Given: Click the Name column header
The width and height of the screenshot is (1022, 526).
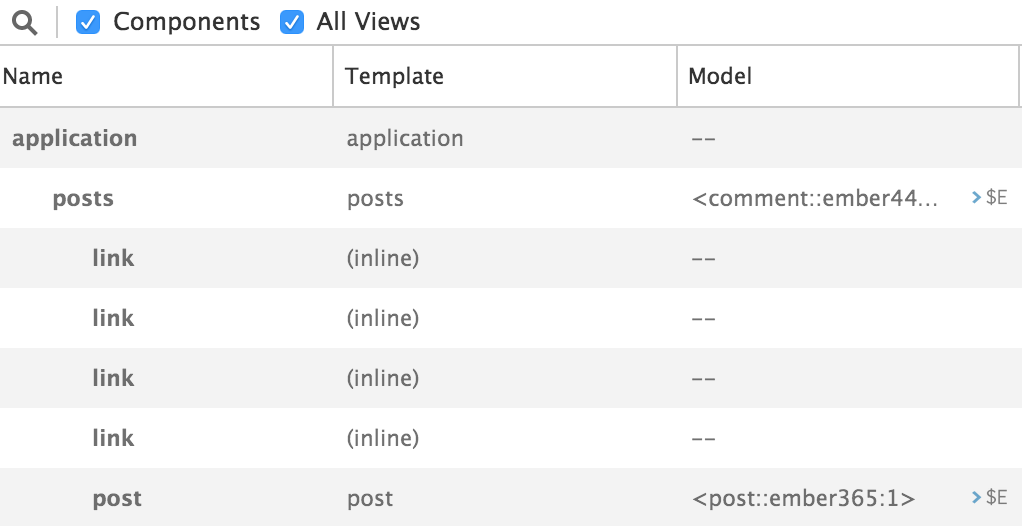Looking at the screenshot, I should coord(32,76).
